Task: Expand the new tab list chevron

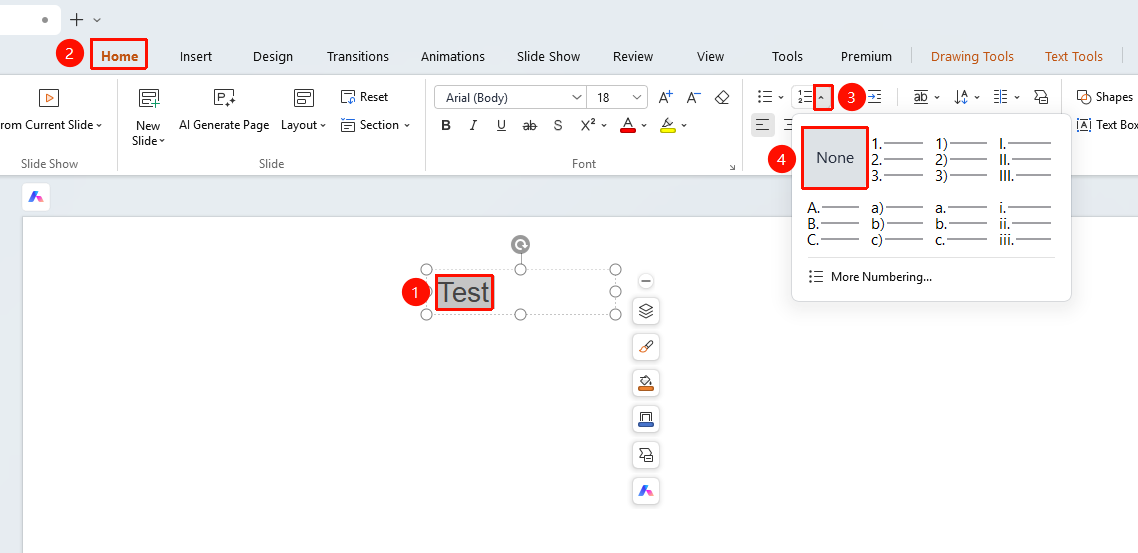Action: pos(97,20)
